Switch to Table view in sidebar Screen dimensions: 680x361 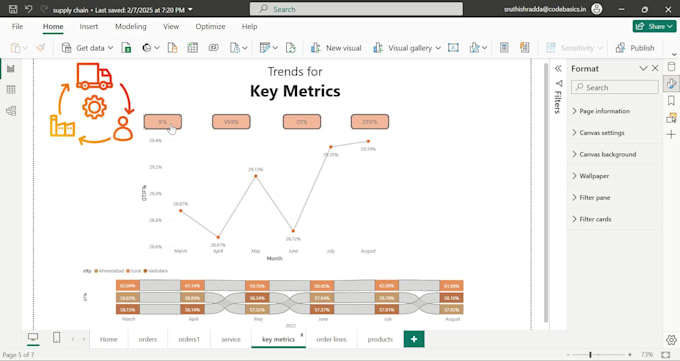[x=11, y=90]
